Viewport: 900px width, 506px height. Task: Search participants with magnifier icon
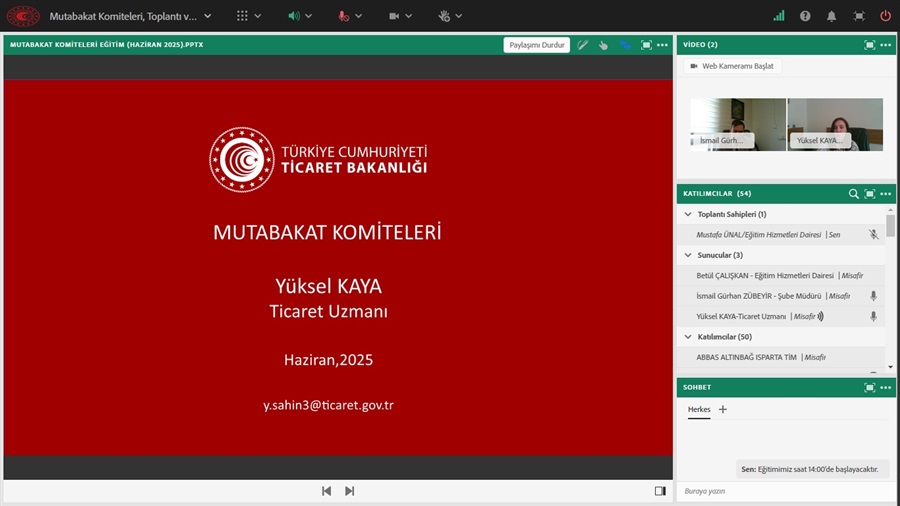[x=854, y=194]
